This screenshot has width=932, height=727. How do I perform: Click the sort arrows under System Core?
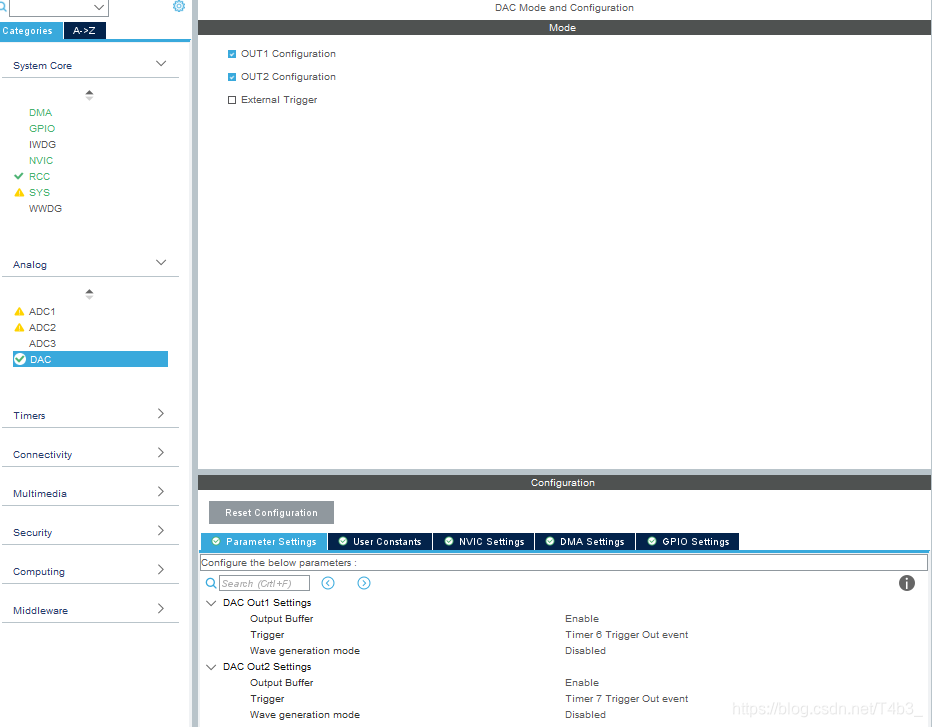(x=89, y=95)
